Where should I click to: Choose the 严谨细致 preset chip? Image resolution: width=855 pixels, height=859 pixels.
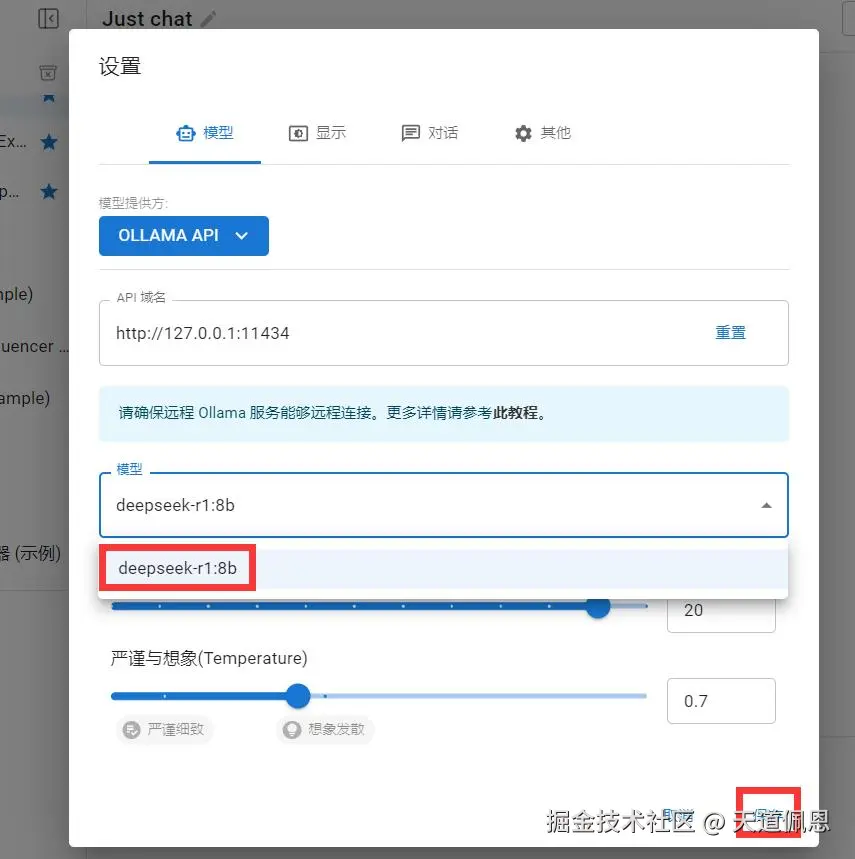click(x=164, y=729)
